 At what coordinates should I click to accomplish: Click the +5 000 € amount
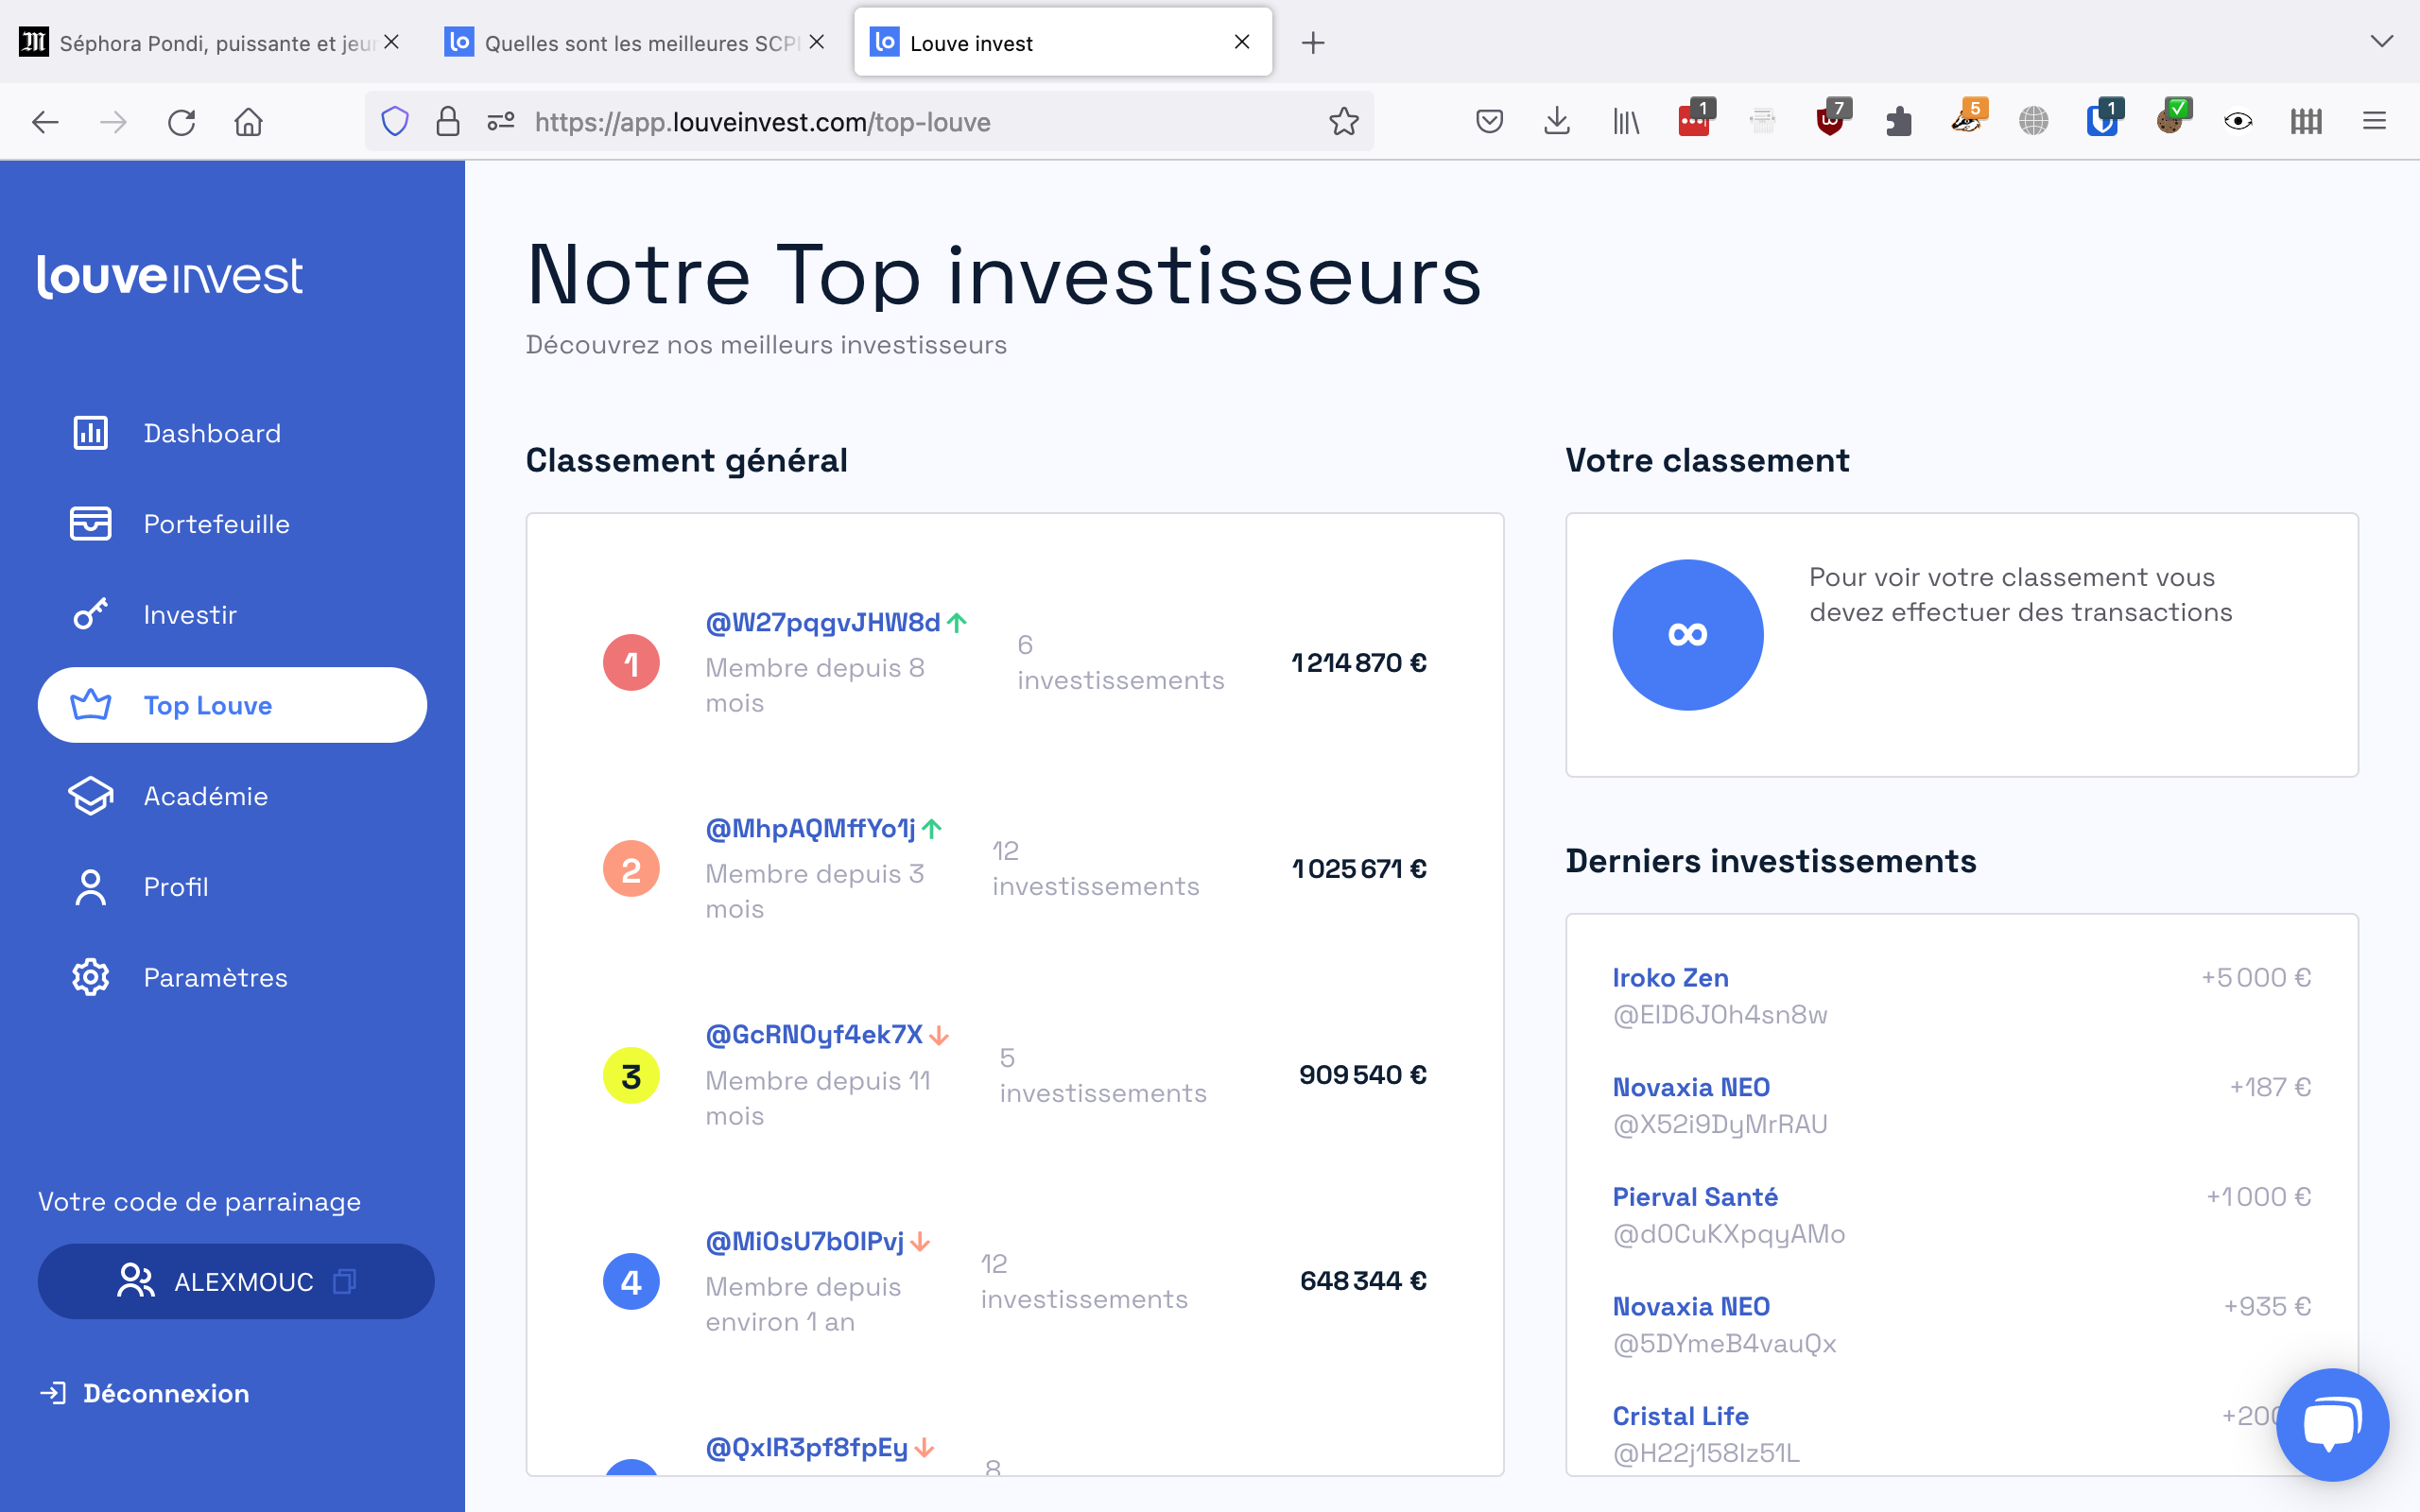pos(2256,977)
